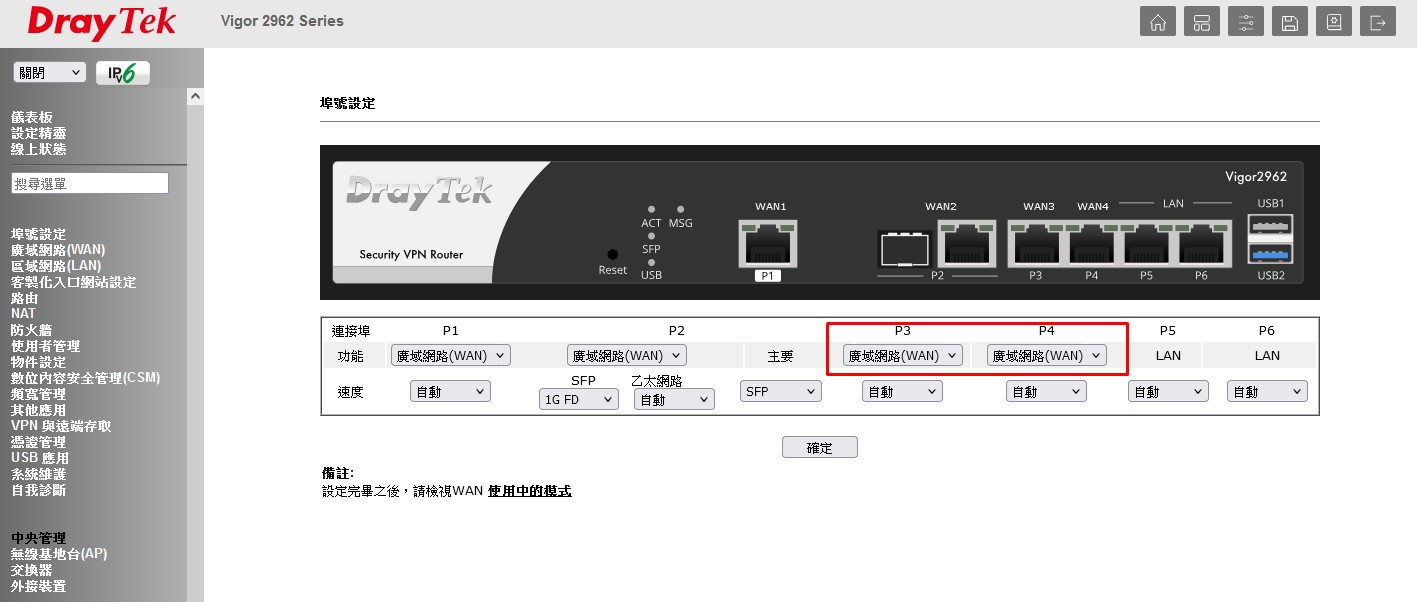Click the floppy disk save icon
Screen dimensions: 1417x602
1290,23
